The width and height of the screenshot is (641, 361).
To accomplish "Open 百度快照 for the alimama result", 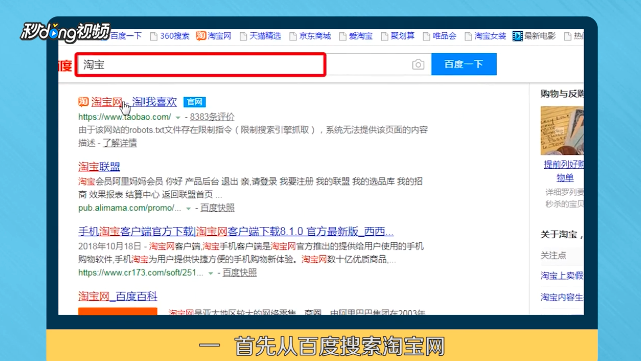I will tap(217, 208).
